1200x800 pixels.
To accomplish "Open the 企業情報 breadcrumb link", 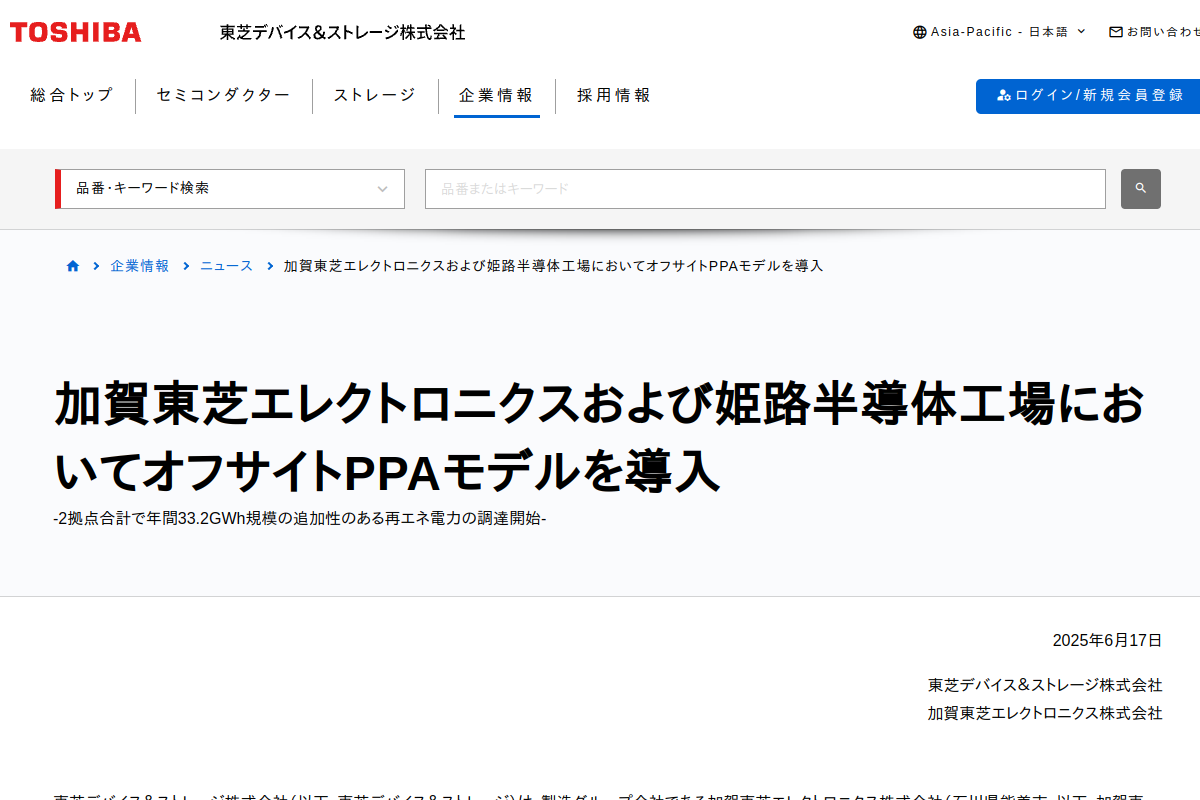I will pos(140,266).
